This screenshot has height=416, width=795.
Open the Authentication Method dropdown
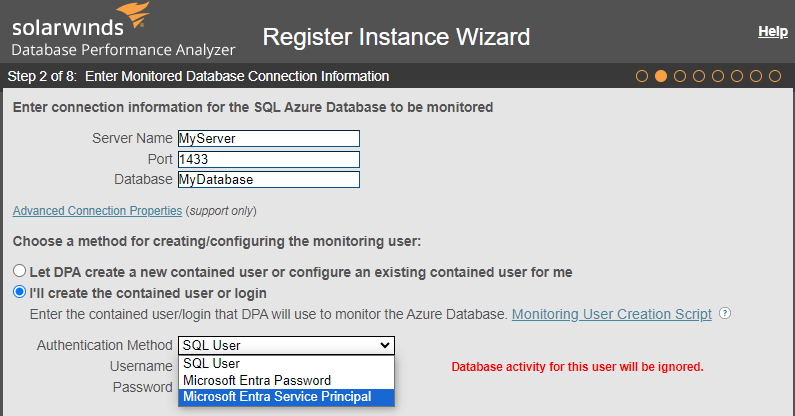coord(286,345)
